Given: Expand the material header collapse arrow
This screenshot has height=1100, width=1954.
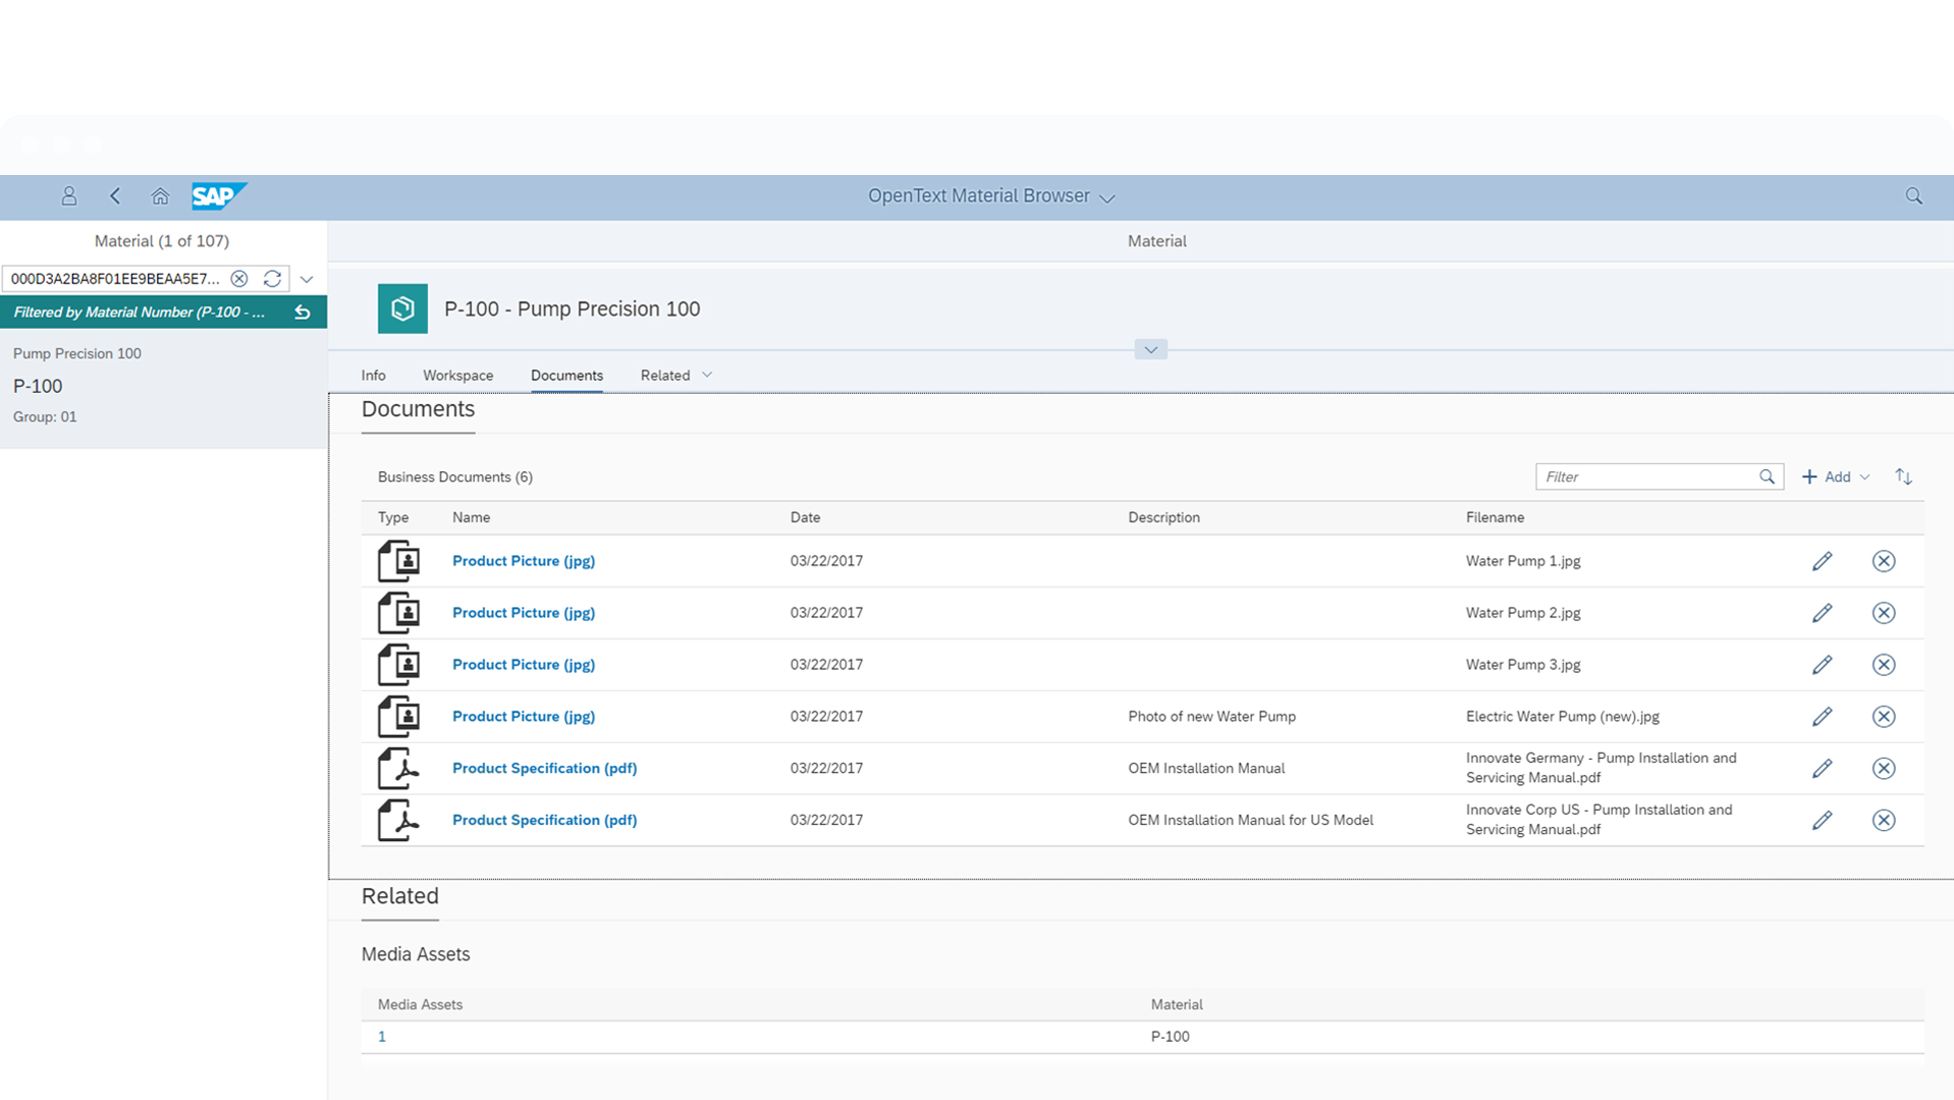Looking at the screenshot, I should (x=1150, y=350).
